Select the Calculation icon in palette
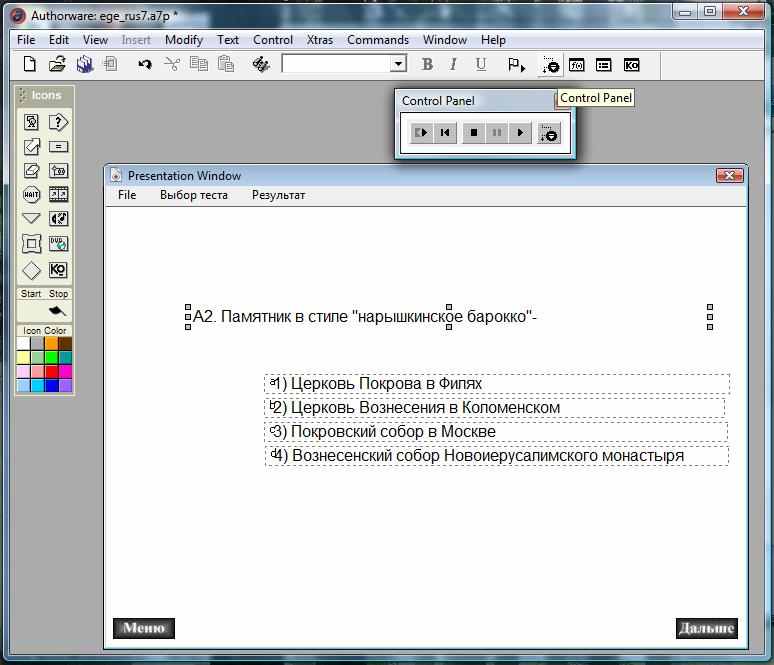Screen dimensions: 774x665 click(58, 146)
